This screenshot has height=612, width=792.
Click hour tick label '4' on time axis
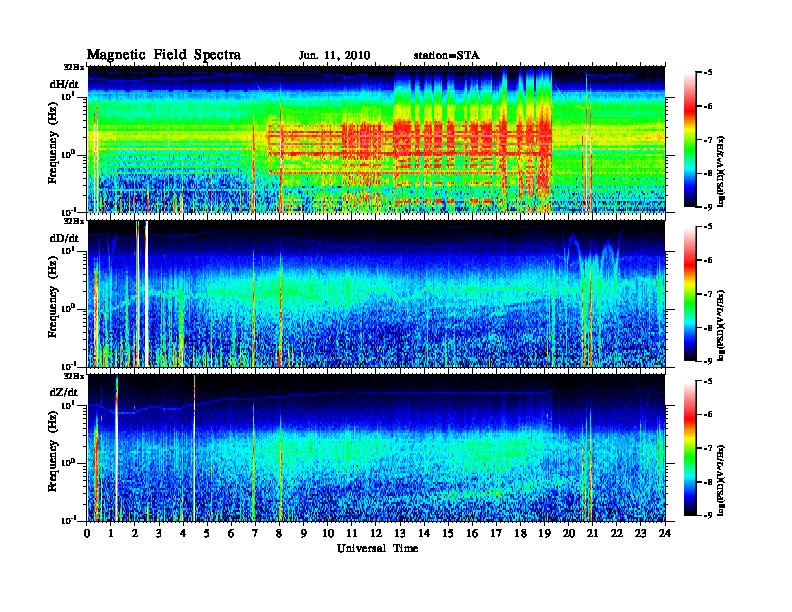pos(183,533)
